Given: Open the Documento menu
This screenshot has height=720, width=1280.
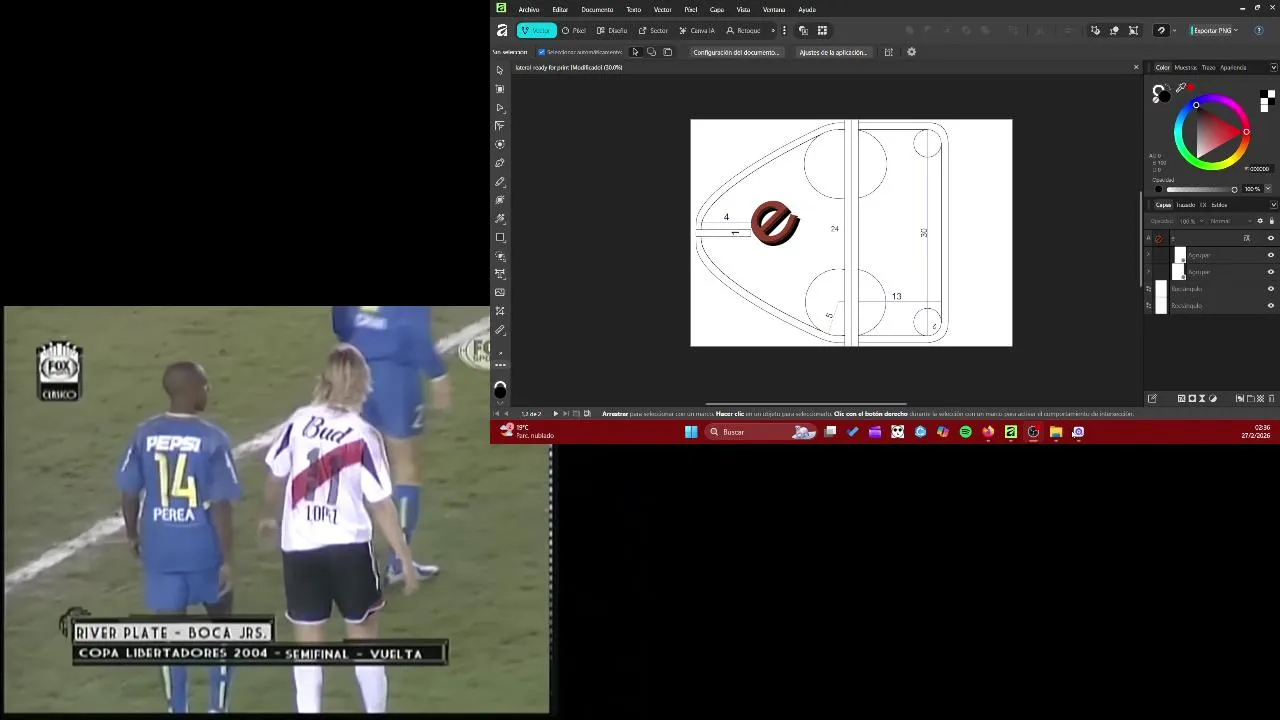Looking at the screenshot, I should 597,9.
